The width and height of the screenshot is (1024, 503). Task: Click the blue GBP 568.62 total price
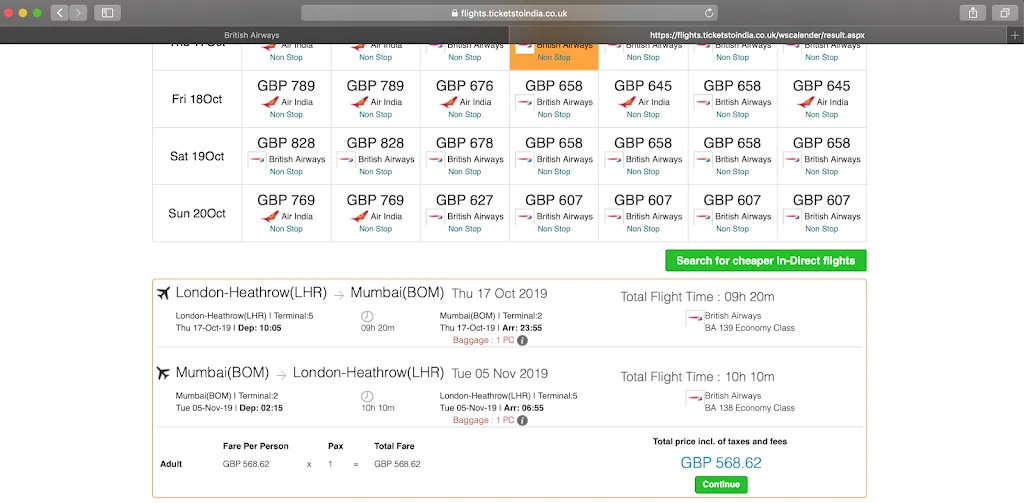(x=721, y=463)
